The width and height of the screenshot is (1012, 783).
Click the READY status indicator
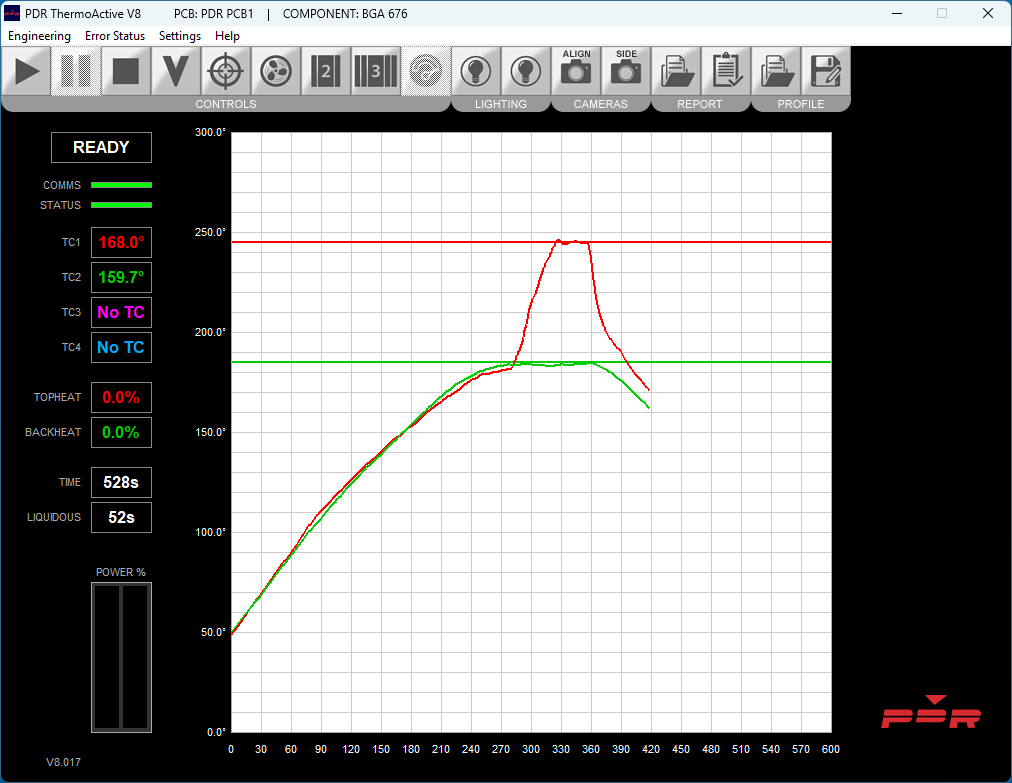(101, 147)
